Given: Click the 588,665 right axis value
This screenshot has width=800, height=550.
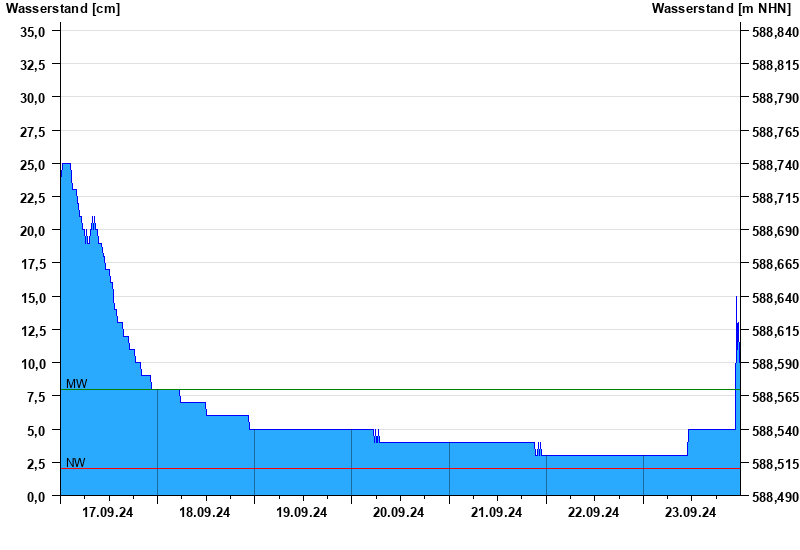Looking at the screenshot, I should pos(775,264).
